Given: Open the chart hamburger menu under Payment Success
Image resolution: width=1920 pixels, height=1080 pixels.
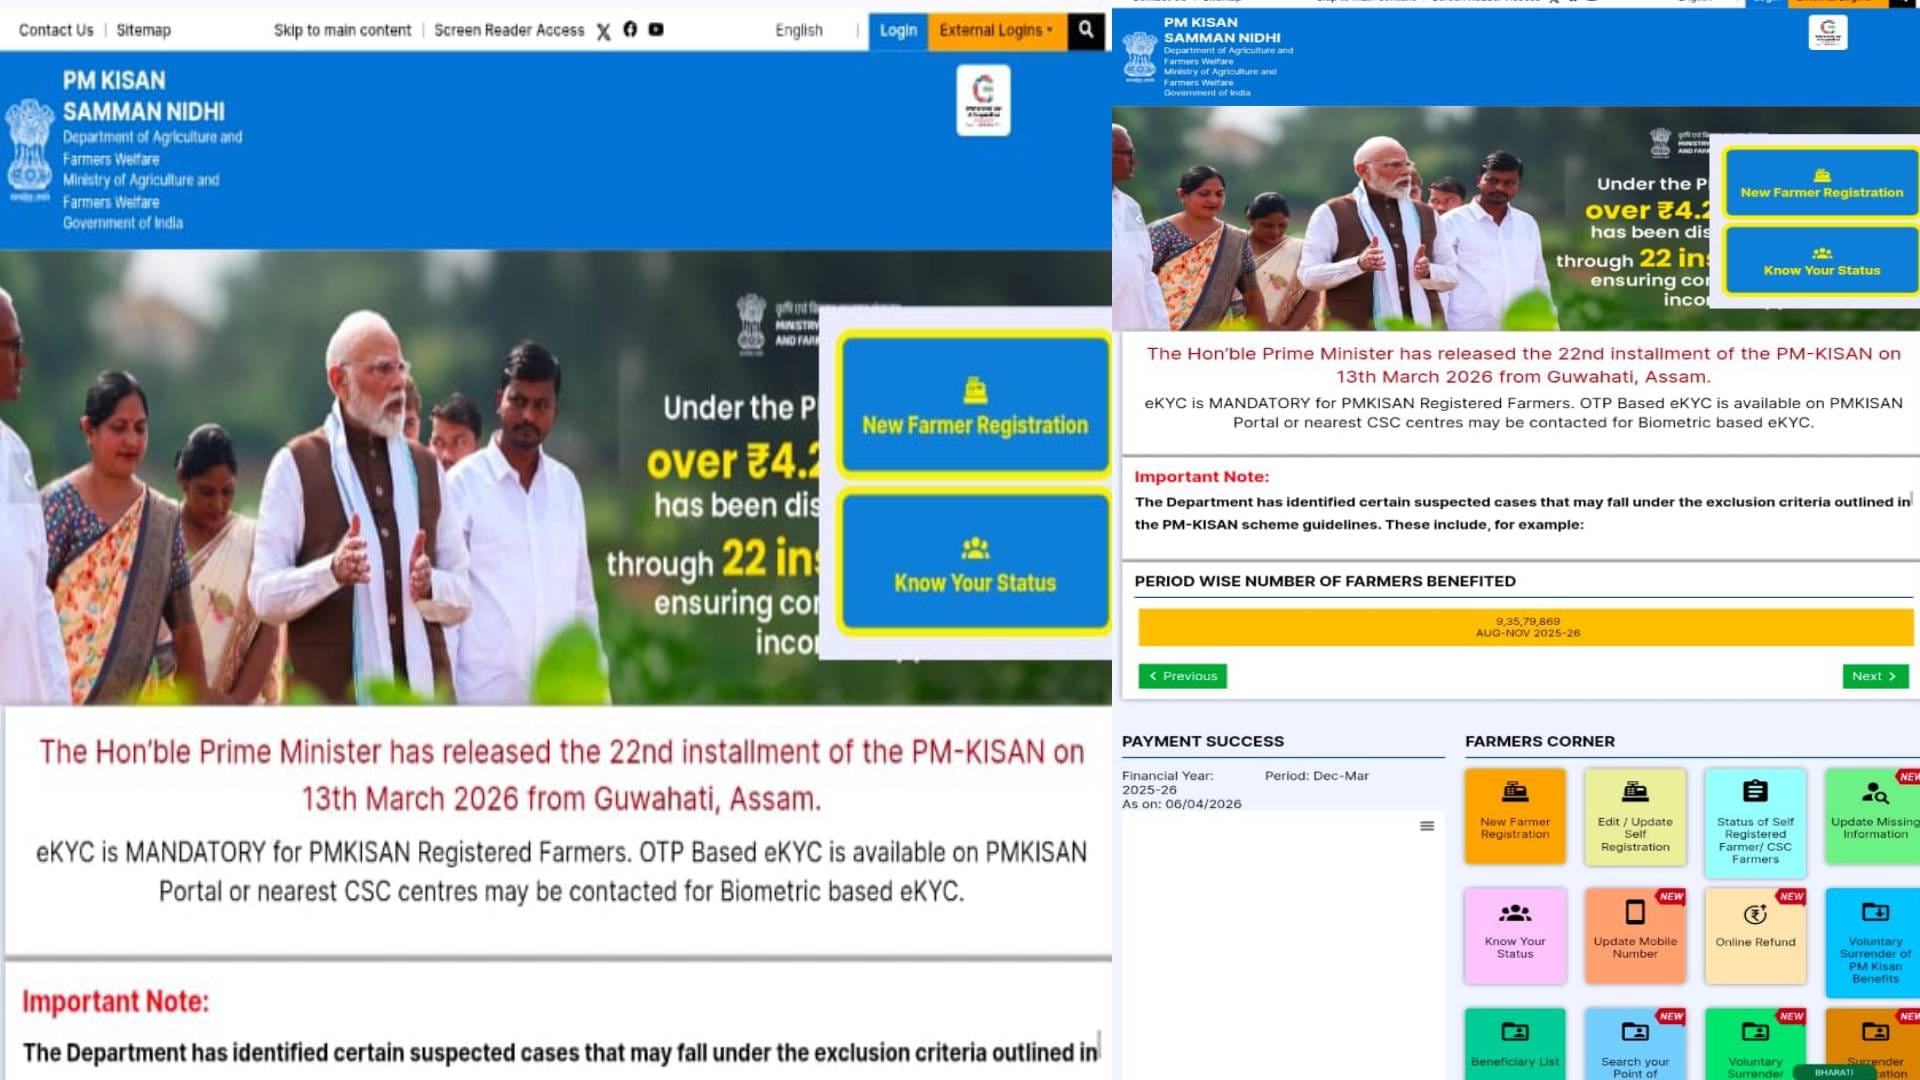Looking at the screenshot, I should tap(1427, 826).
